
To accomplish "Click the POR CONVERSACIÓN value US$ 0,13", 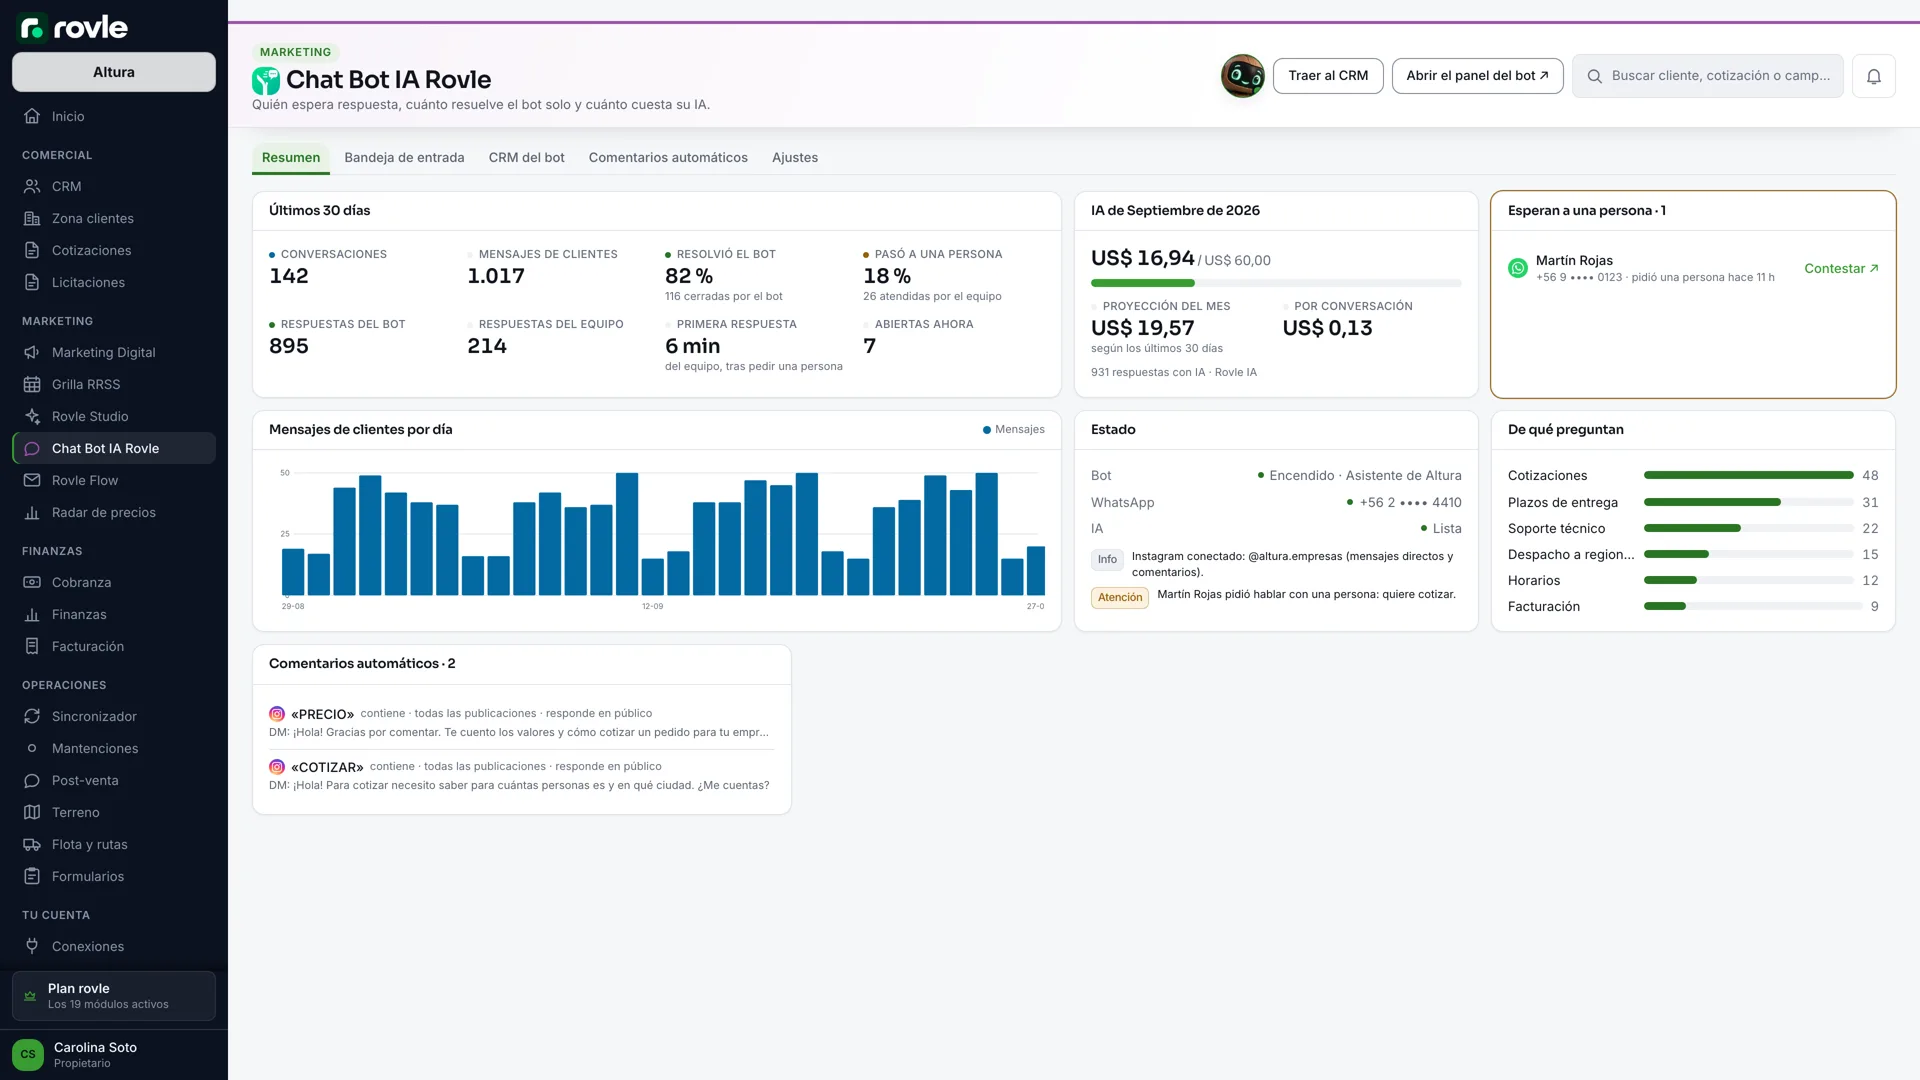I will (1328, 328).
